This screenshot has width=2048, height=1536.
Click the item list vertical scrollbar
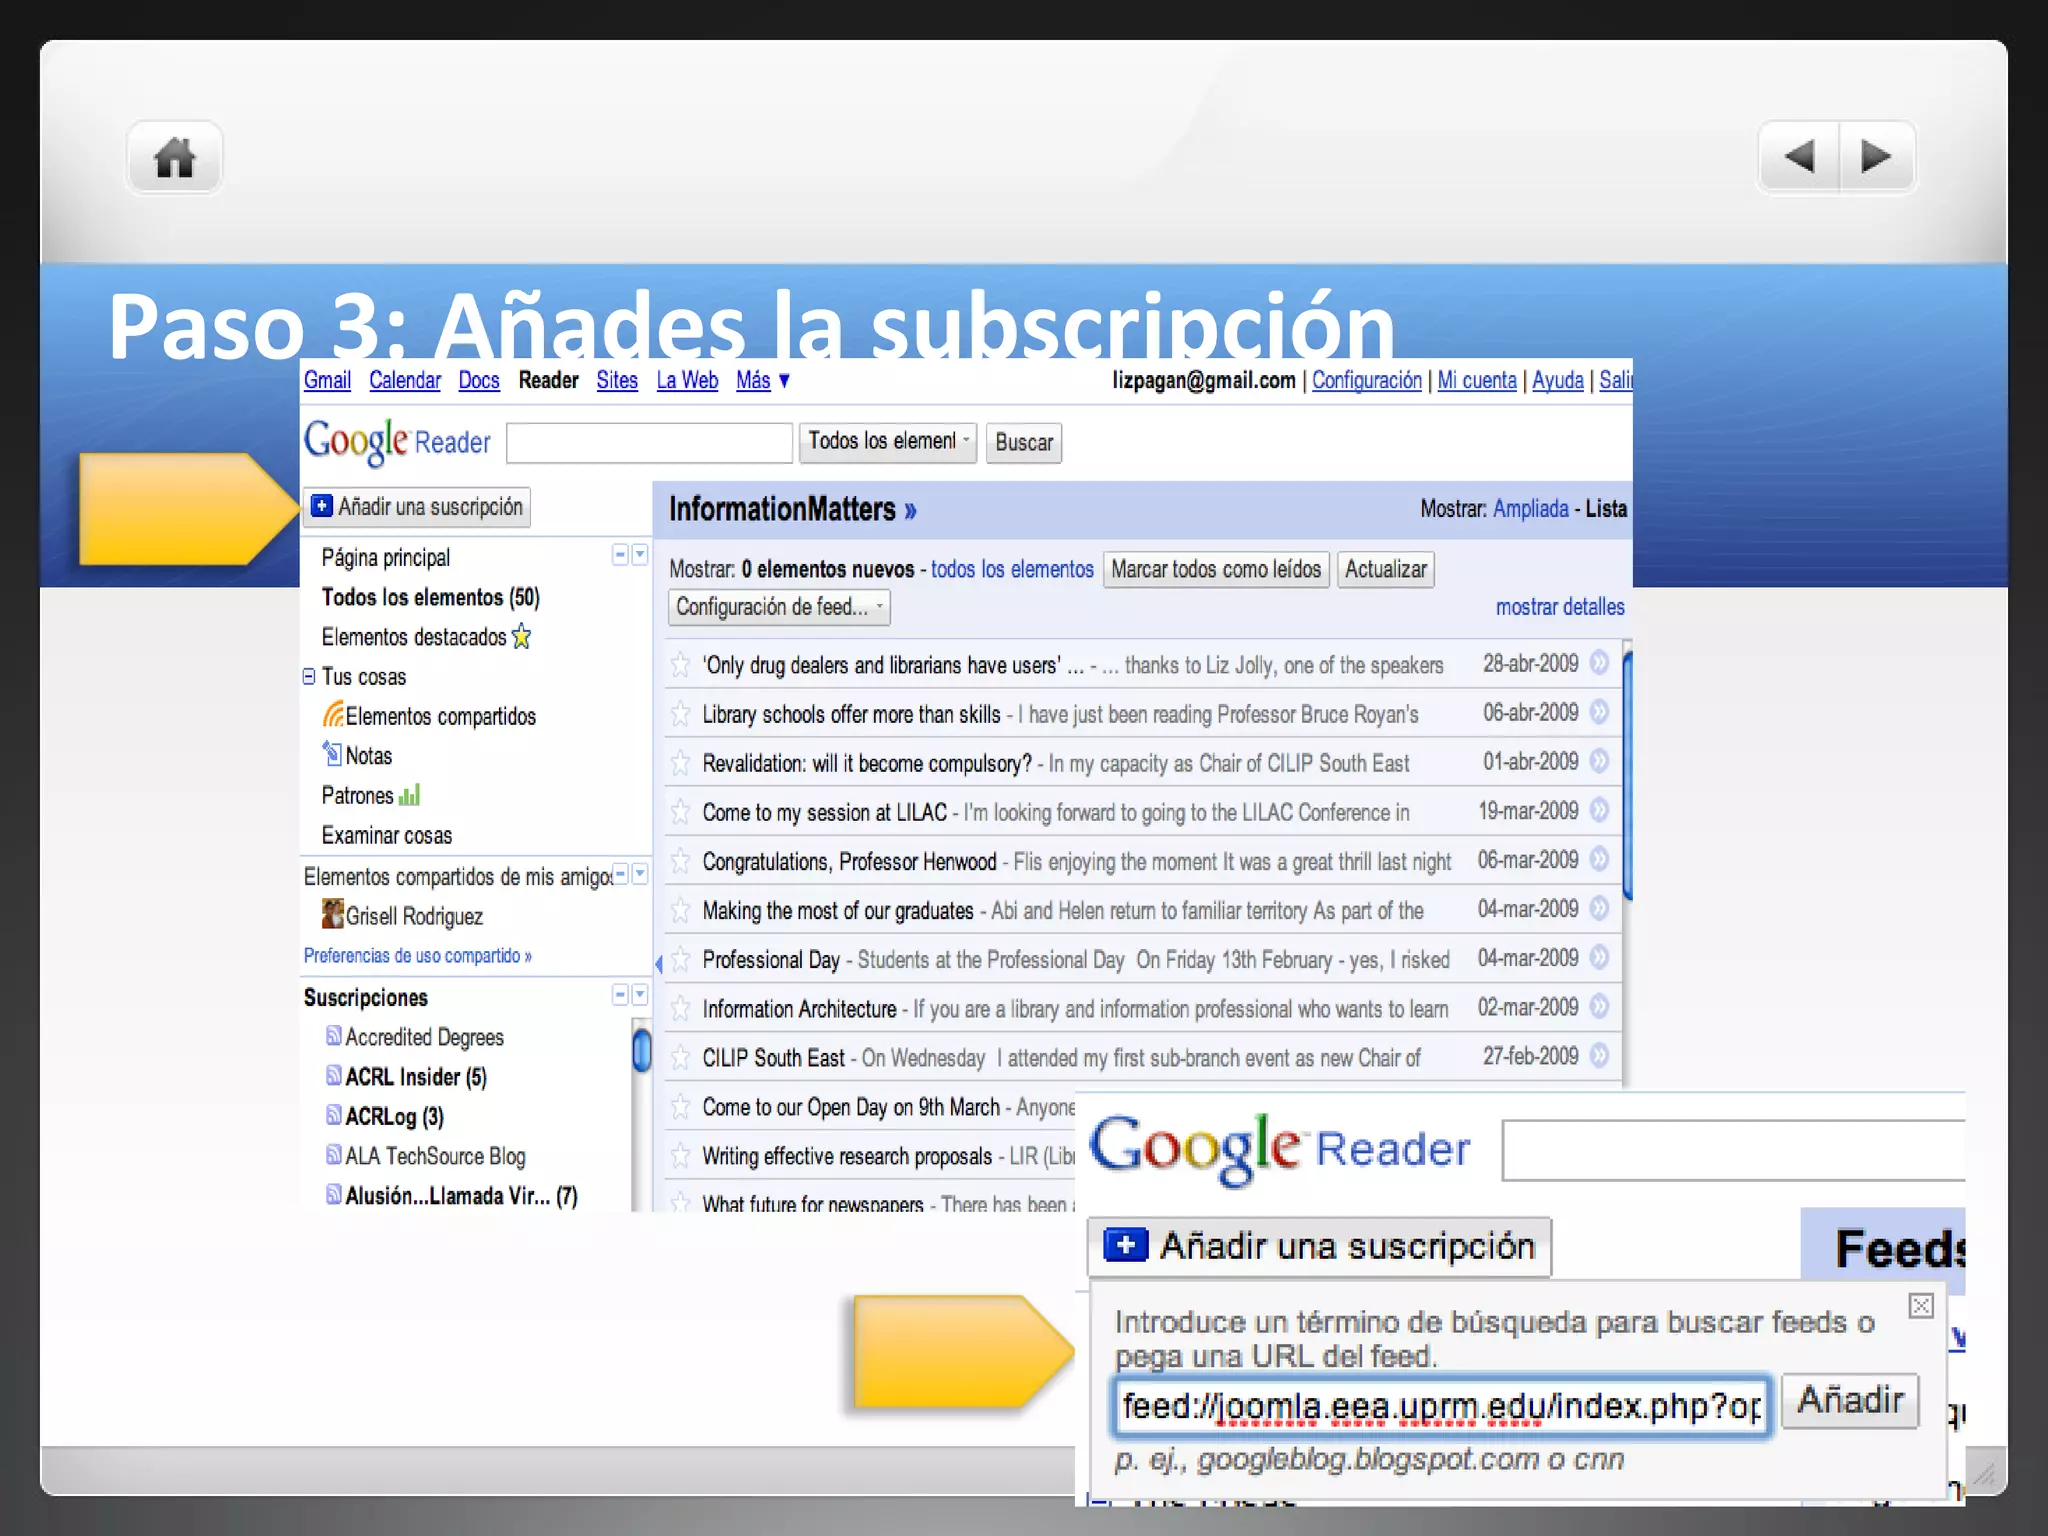pos(1627,775)
